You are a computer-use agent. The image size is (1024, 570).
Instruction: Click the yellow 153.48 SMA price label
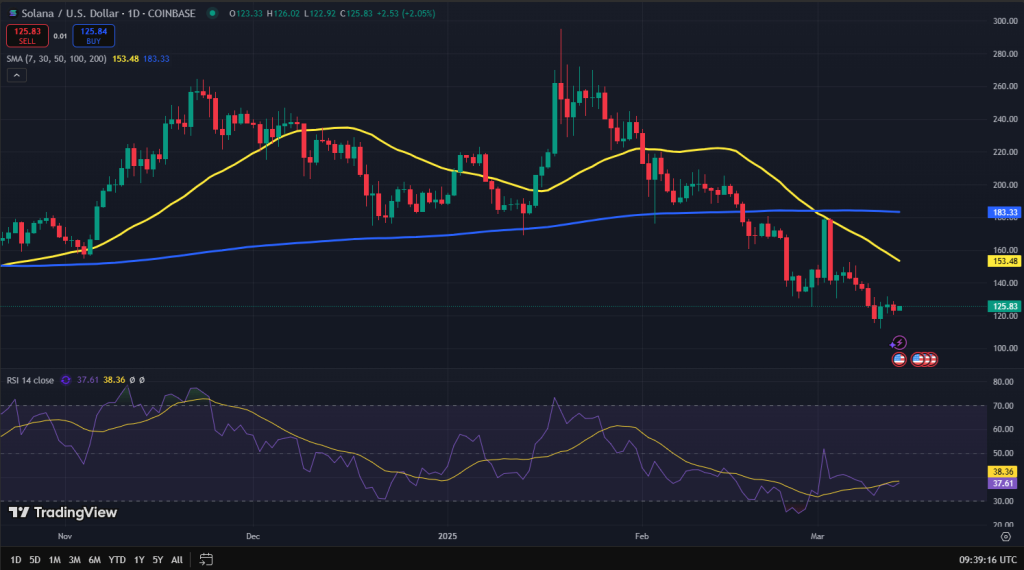point(1004,261)
